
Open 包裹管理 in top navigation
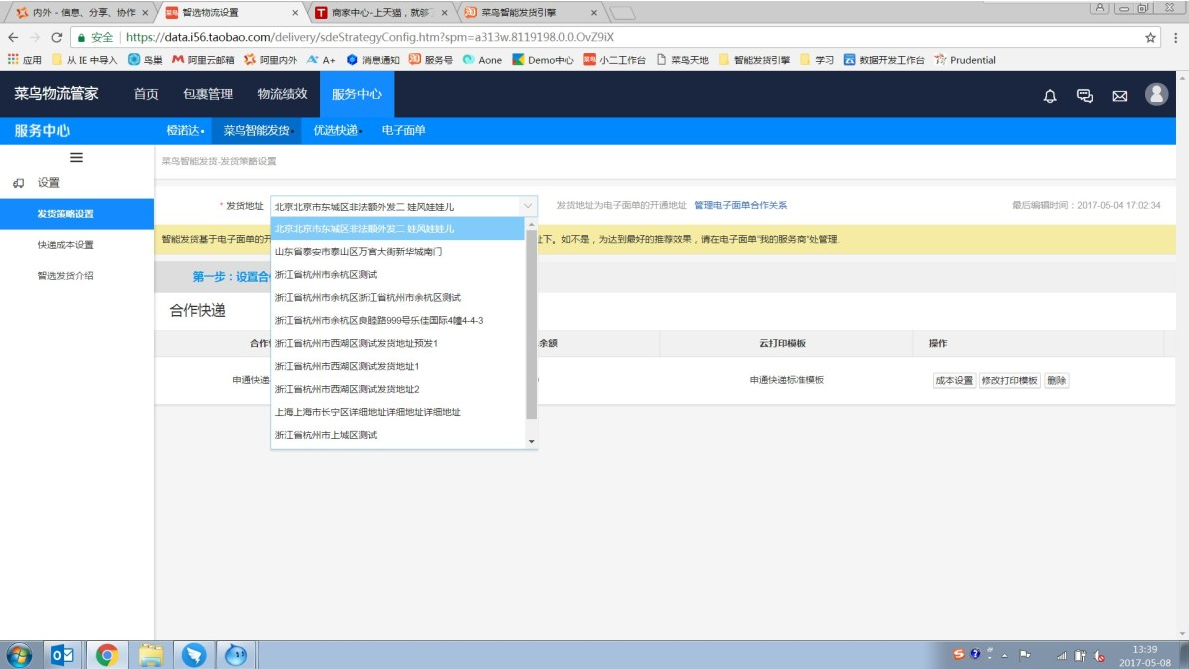[208, 94]
